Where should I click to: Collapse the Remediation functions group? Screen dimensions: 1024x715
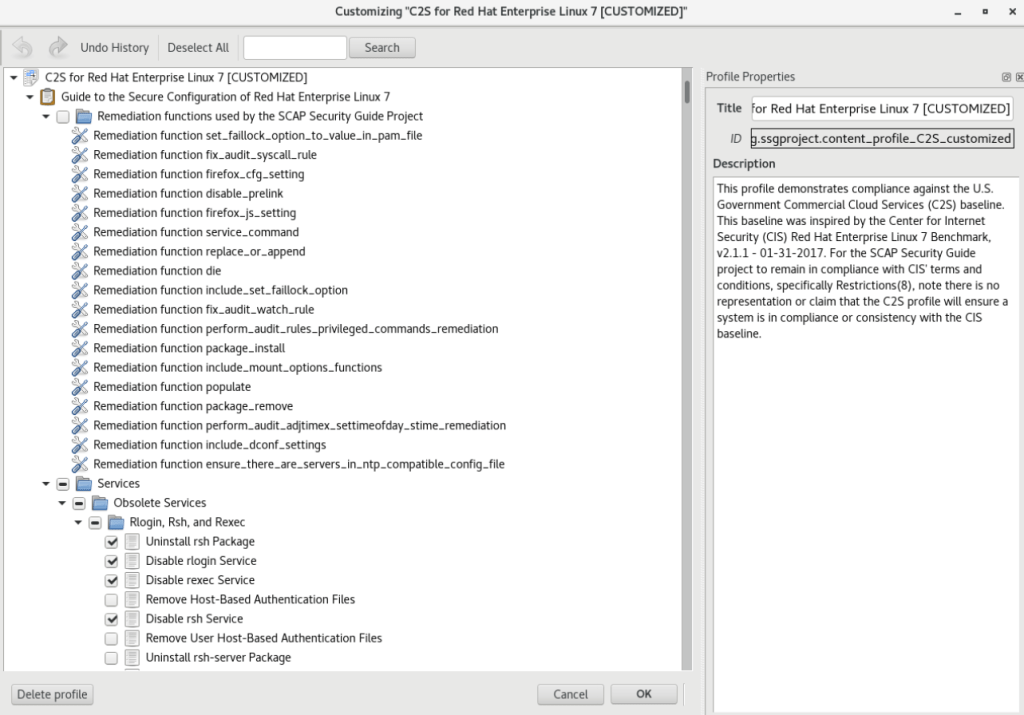(46, 117)
